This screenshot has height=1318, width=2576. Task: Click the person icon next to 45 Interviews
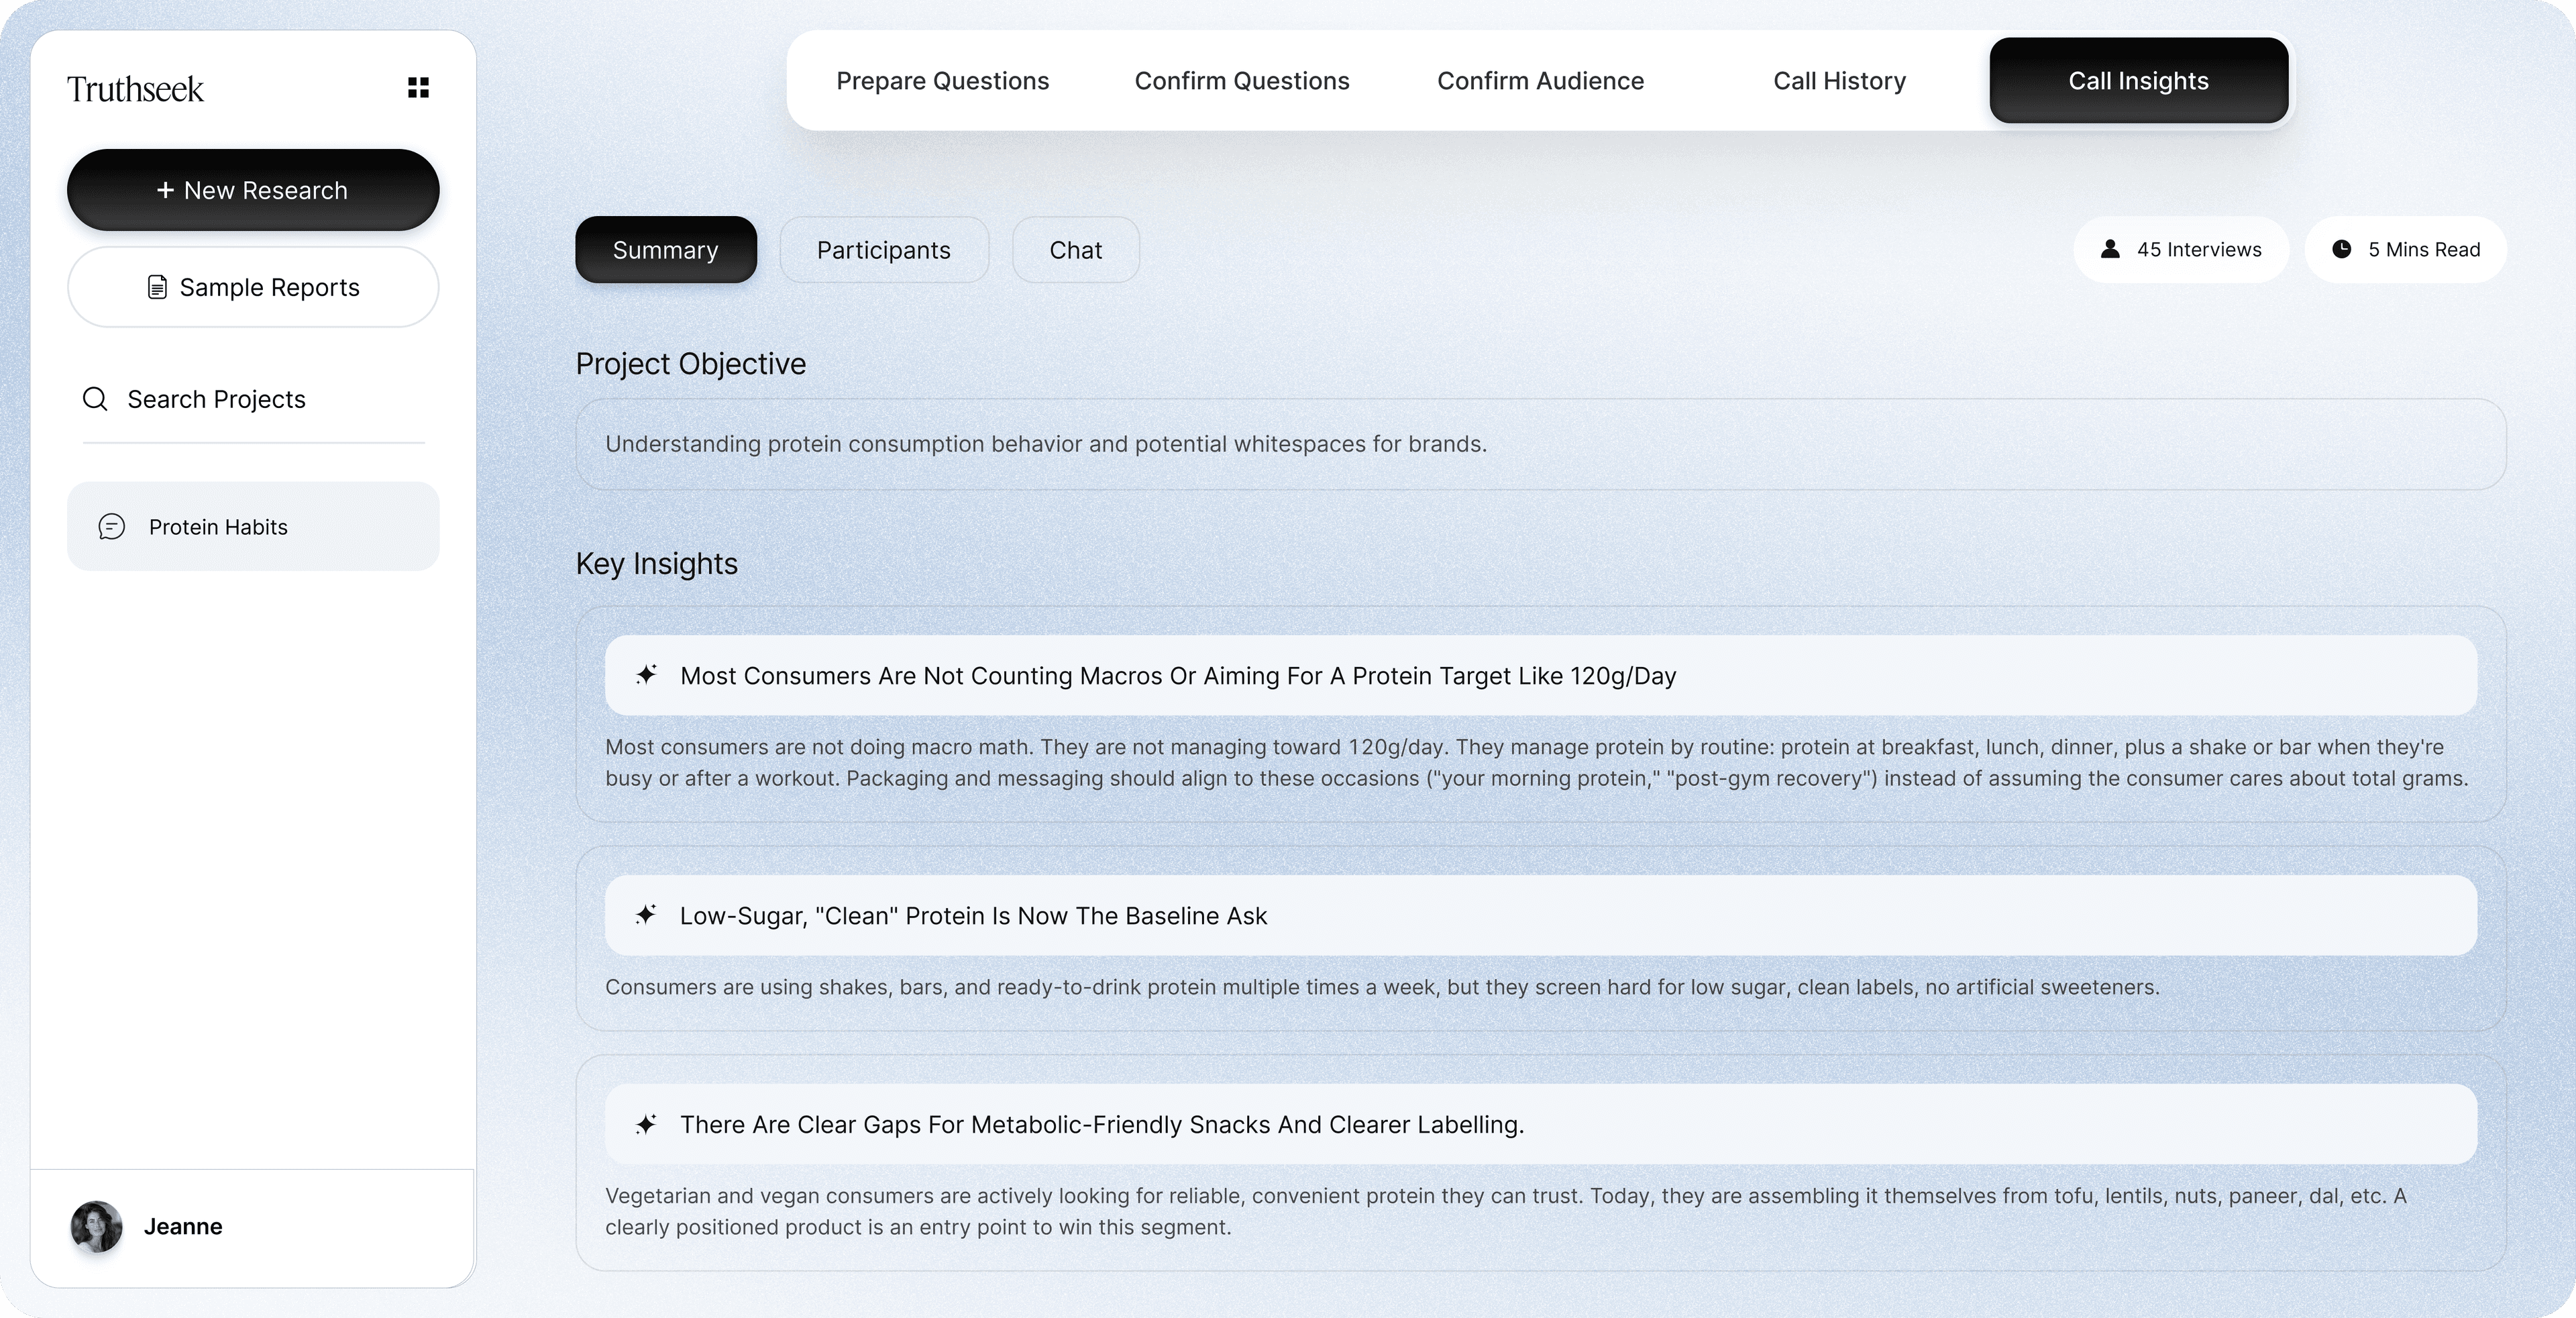coord(2110,249)
